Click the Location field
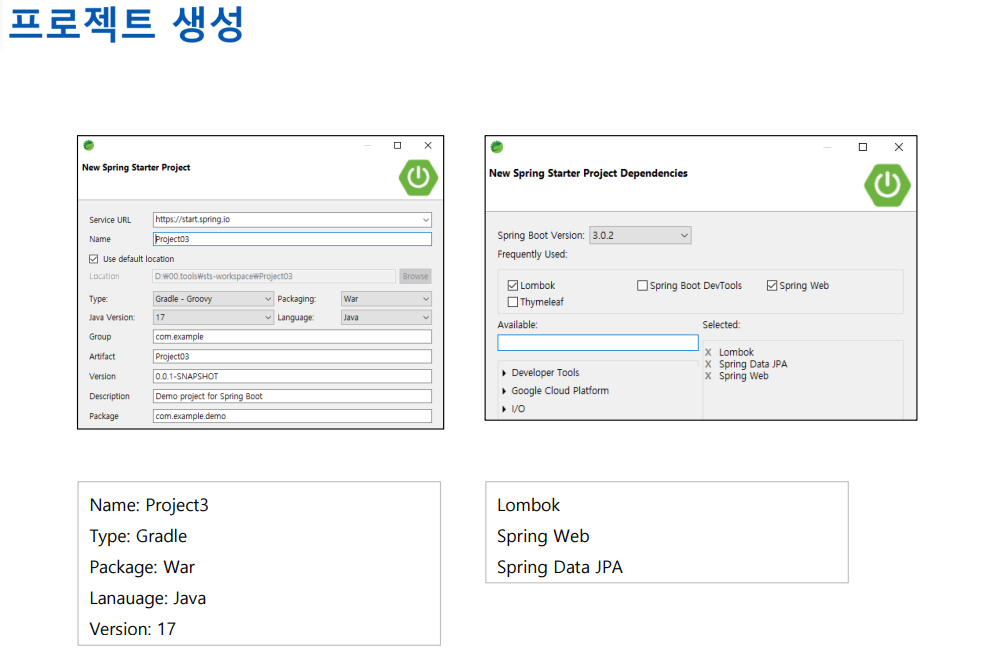Viewport: 987px width, 670px height. 274,276
